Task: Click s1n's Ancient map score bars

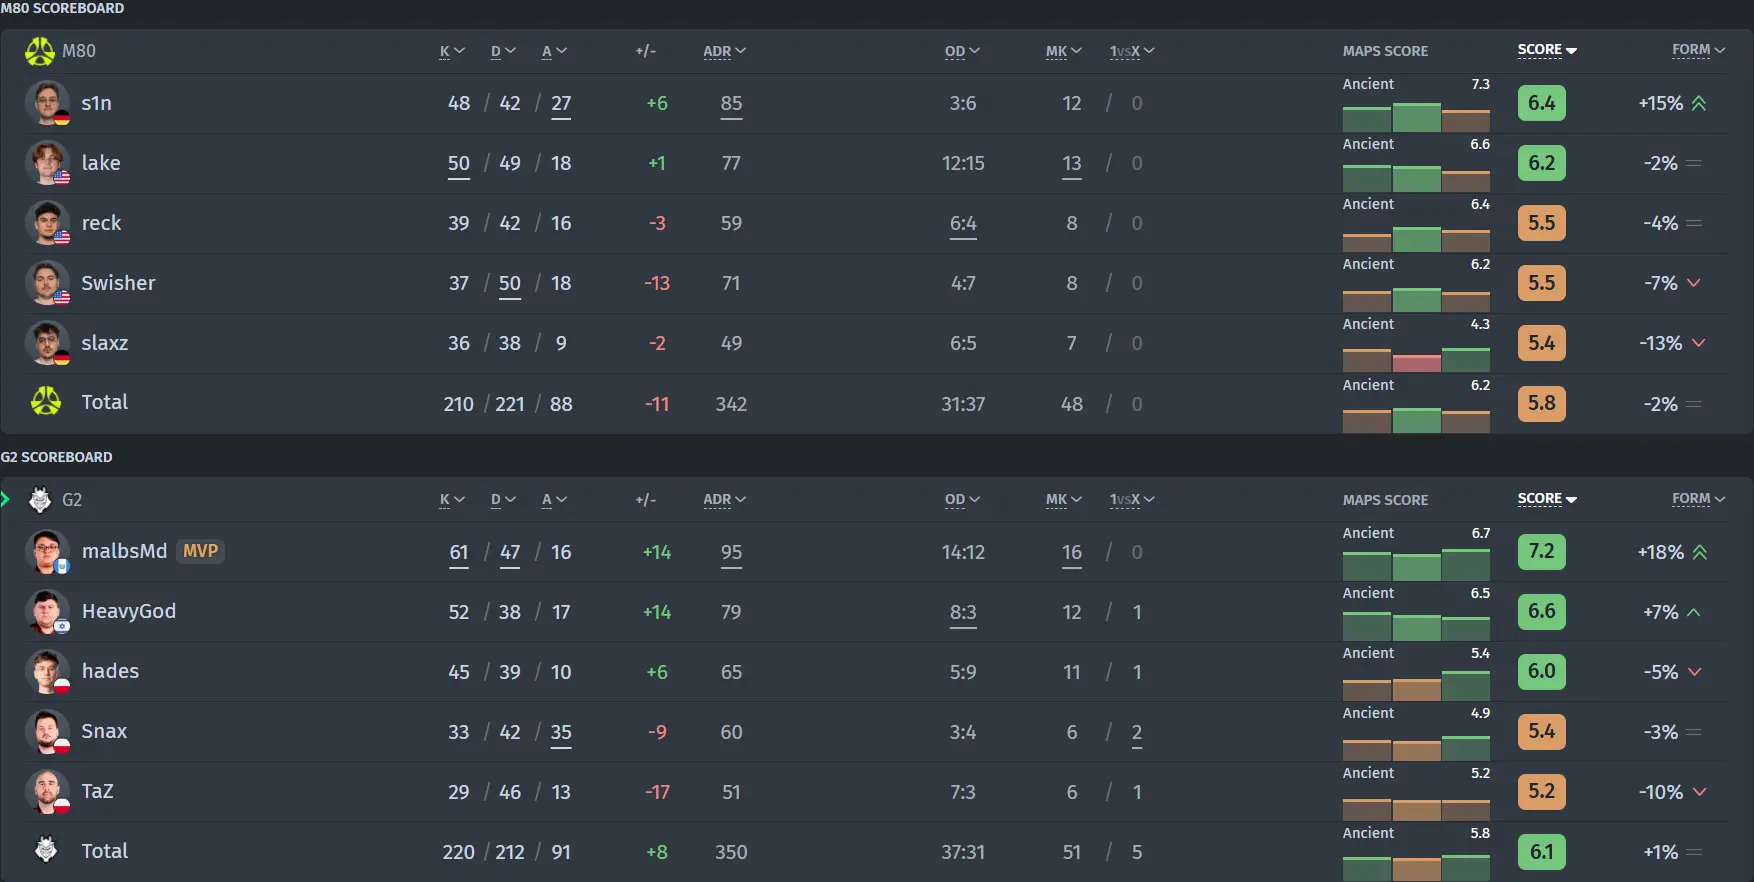Action: coord(1416,117)
